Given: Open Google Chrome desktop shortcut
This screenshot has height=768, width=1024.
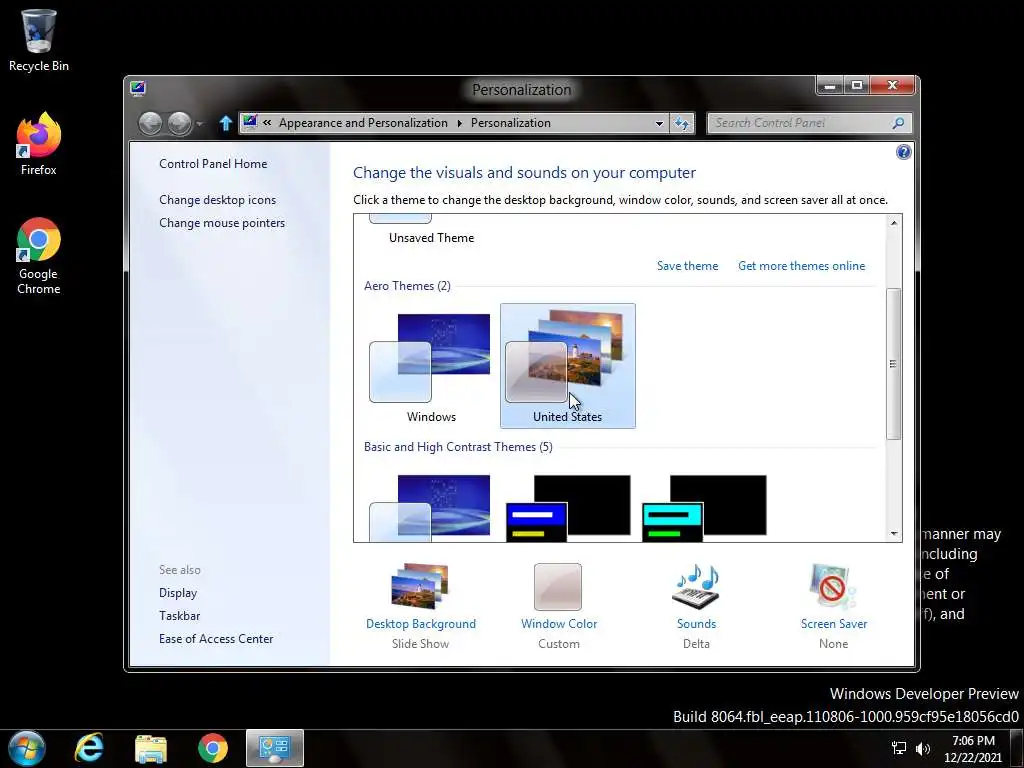Looking at the screenshot, I should click(39, 256).
